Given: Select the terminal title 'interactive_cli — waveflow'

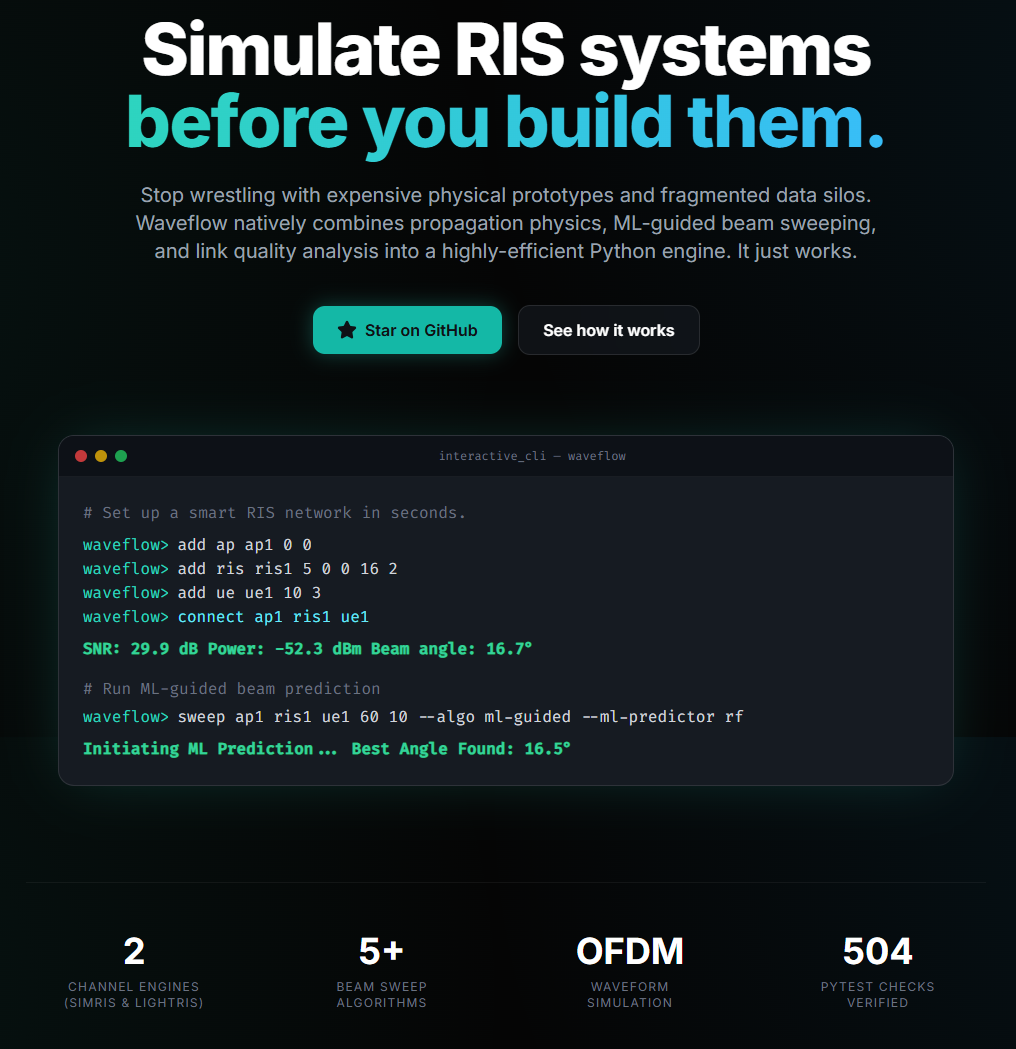Looking at the screenshot, I should [x=532, y=456].
